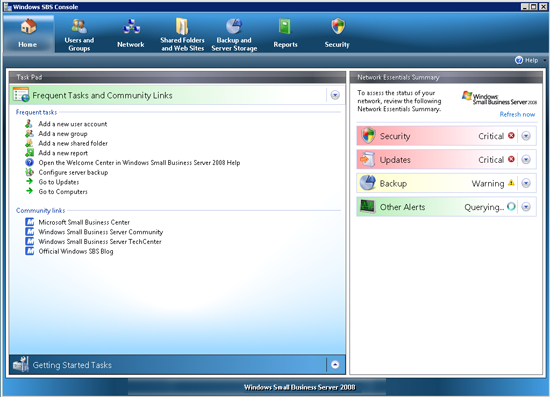Click green arrow beside Go to Updates
Screen dimensions: 550x397
click(29, 181)
